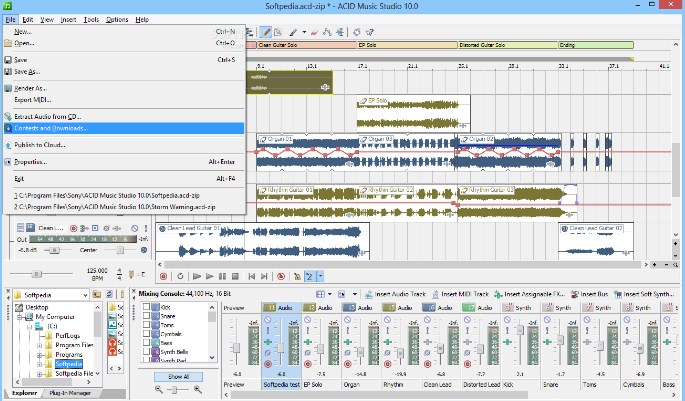Choose Extract Audio from CD
The width and height of the screenshot is (685, 401).
tap(124, 117)
